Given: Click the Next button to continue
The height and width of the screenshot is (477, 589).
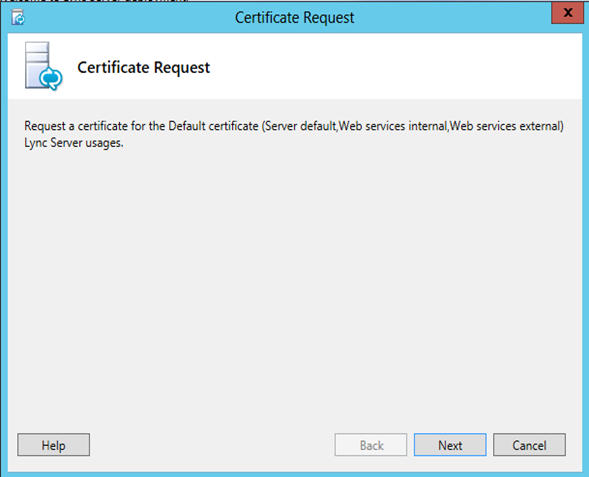Looking at the screenshot, I should (450, 445).
